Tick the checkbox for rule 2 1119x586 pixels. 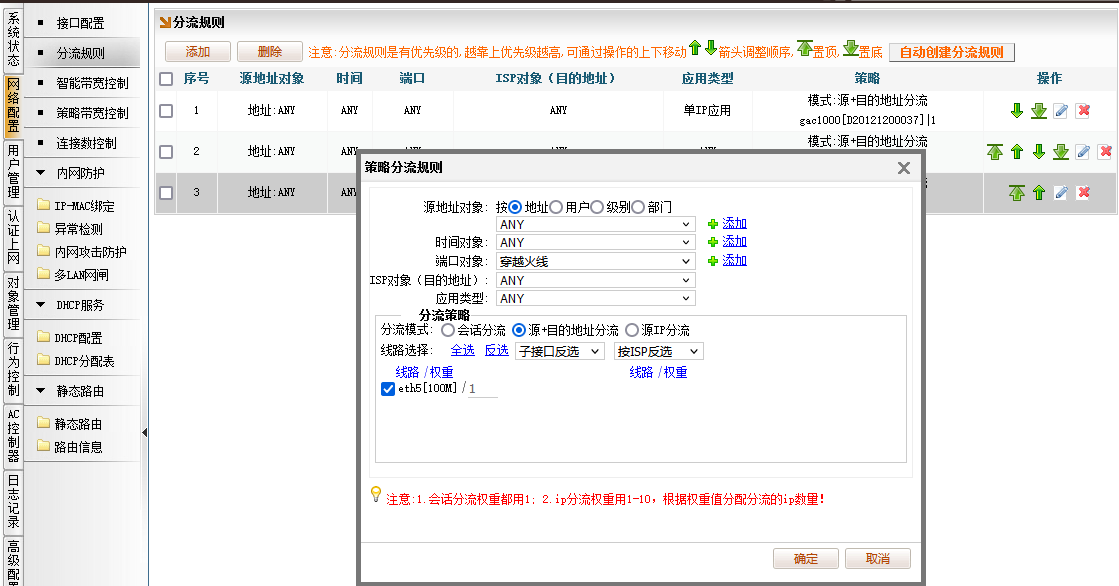pos(166,151)
